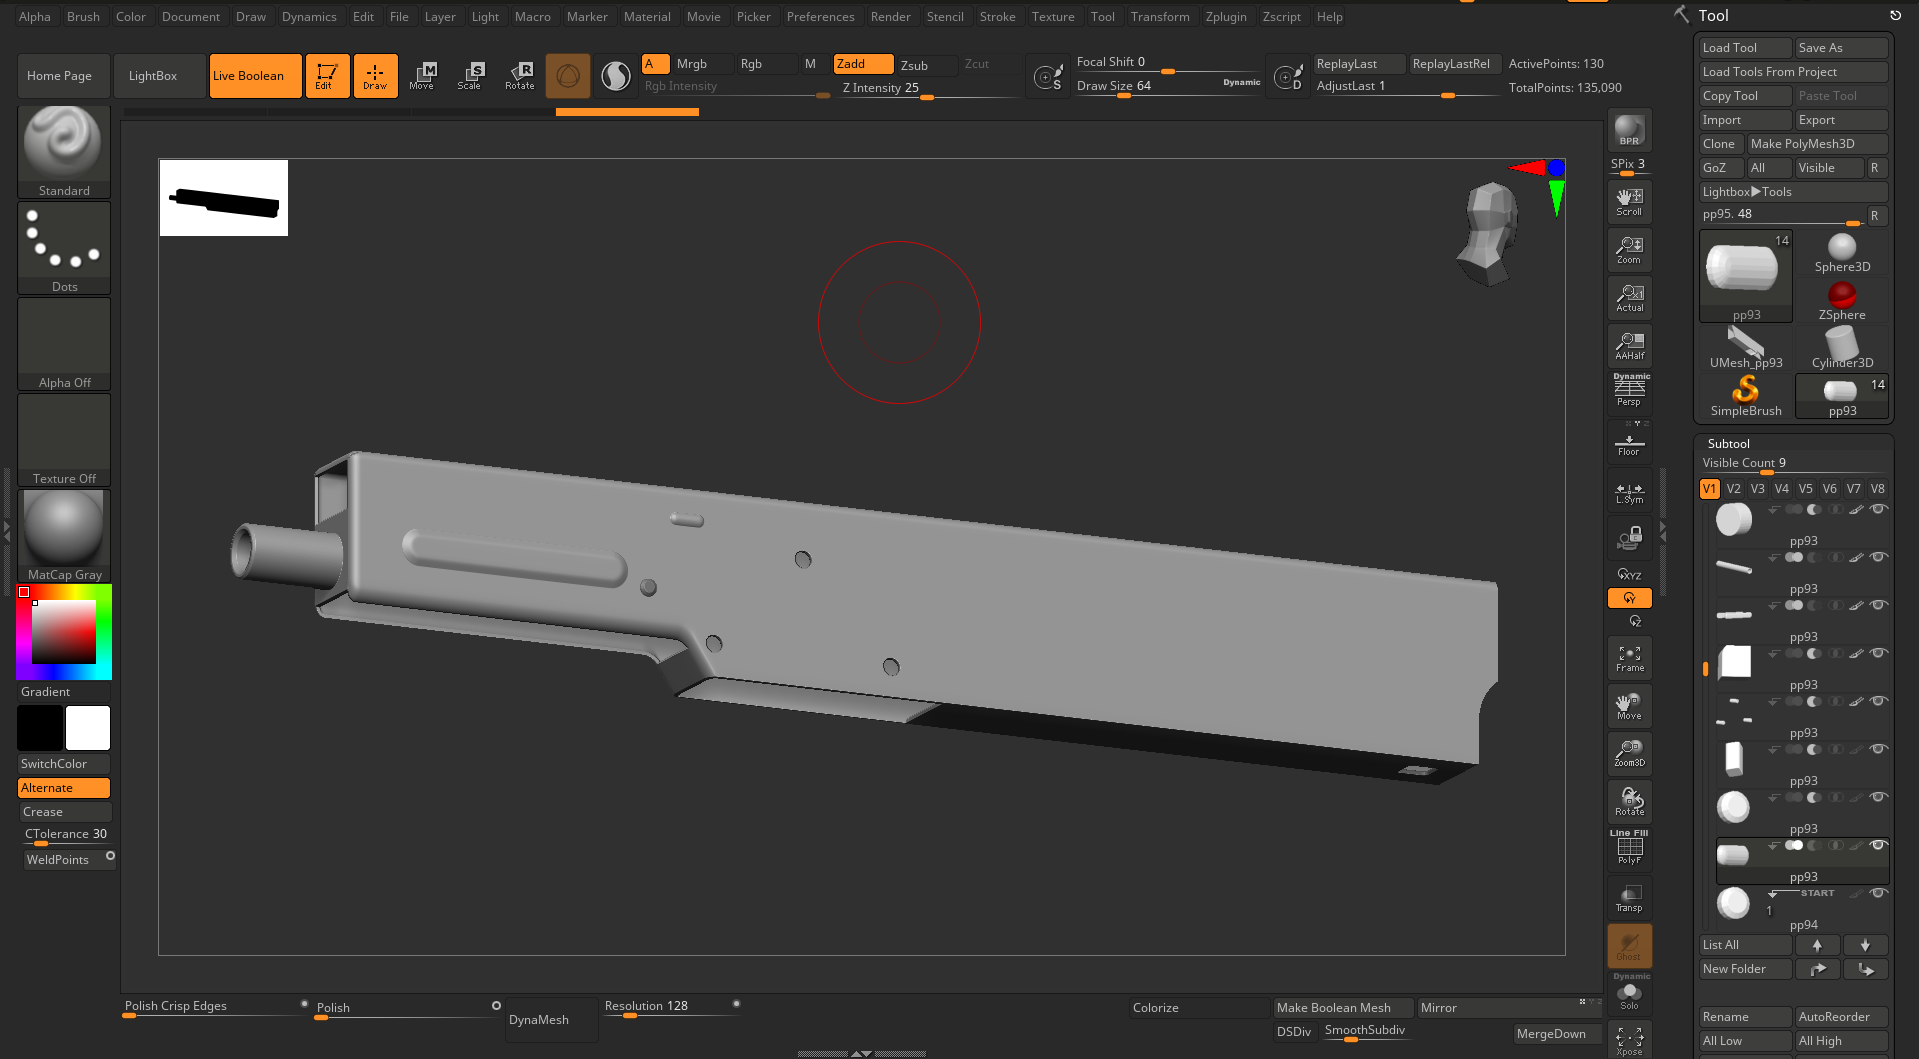This screenshot has height=1059, width=1919.
Task: Click the BPR render icon
Action: pos(1629,130)
